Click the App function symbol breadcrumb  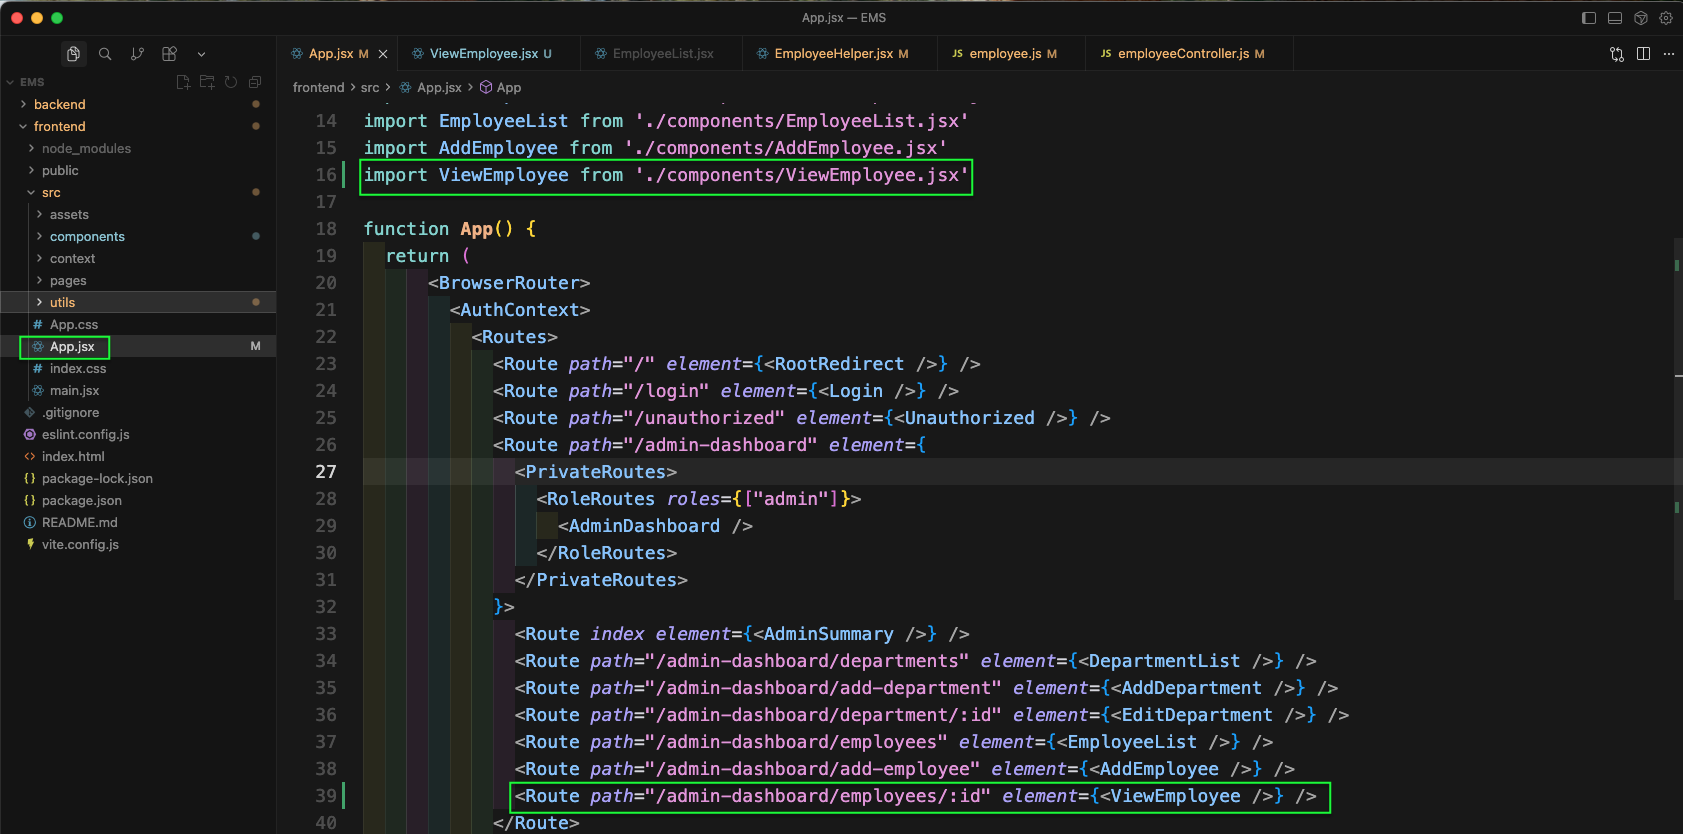pyautogui.click(x=500, y=88)
